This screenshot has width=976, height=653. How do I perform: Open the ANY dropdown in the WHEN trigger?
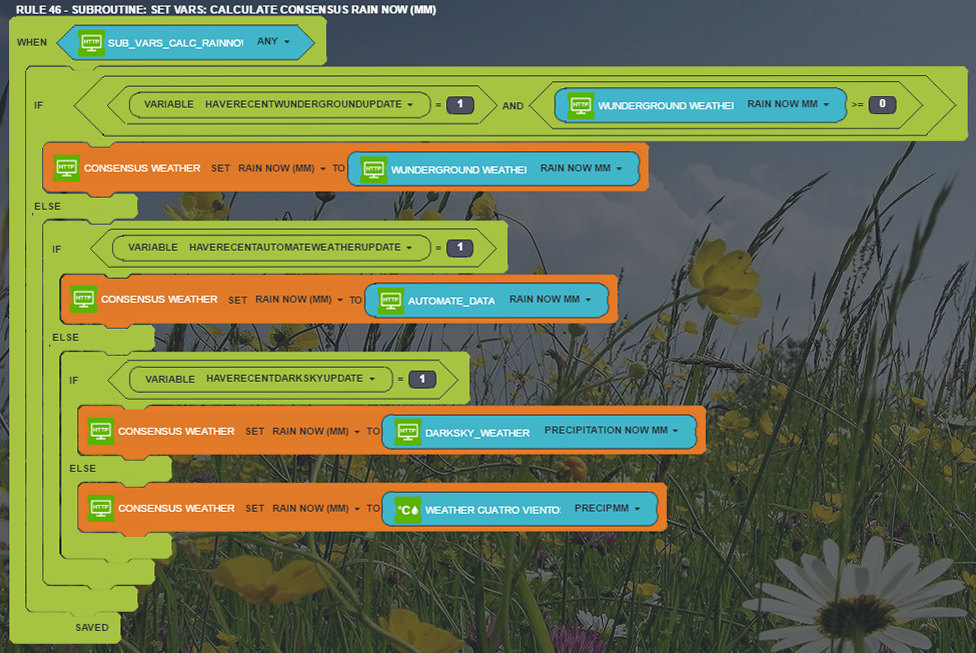tap(273, 42)
